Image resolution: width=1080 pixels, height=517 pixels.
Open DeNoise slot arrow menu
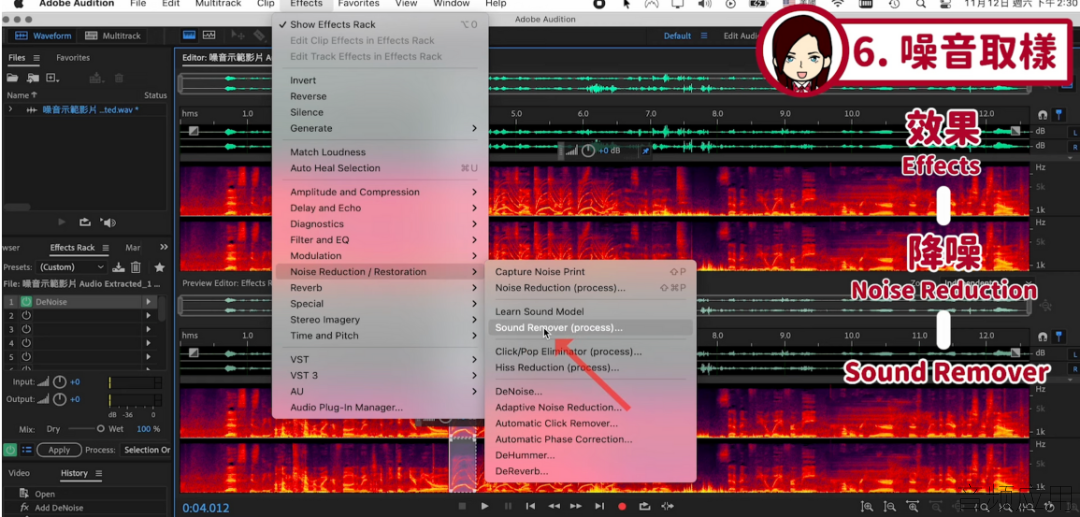(148, 302)
